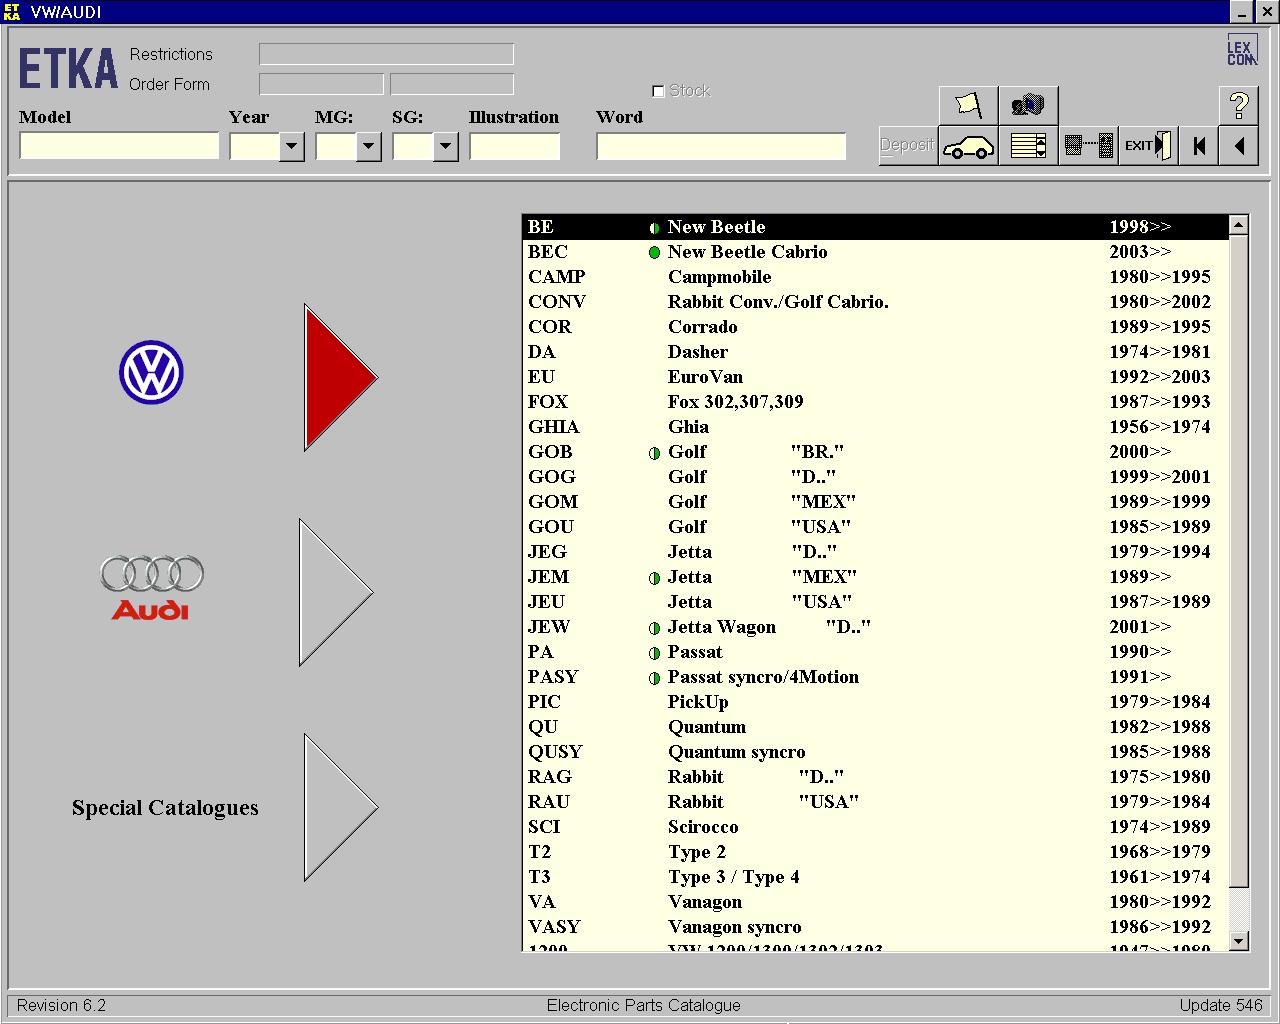Click the gray arrow beside the Audi logo
Viewport: 1280px width, 1024px height.
tap(337, 592)
